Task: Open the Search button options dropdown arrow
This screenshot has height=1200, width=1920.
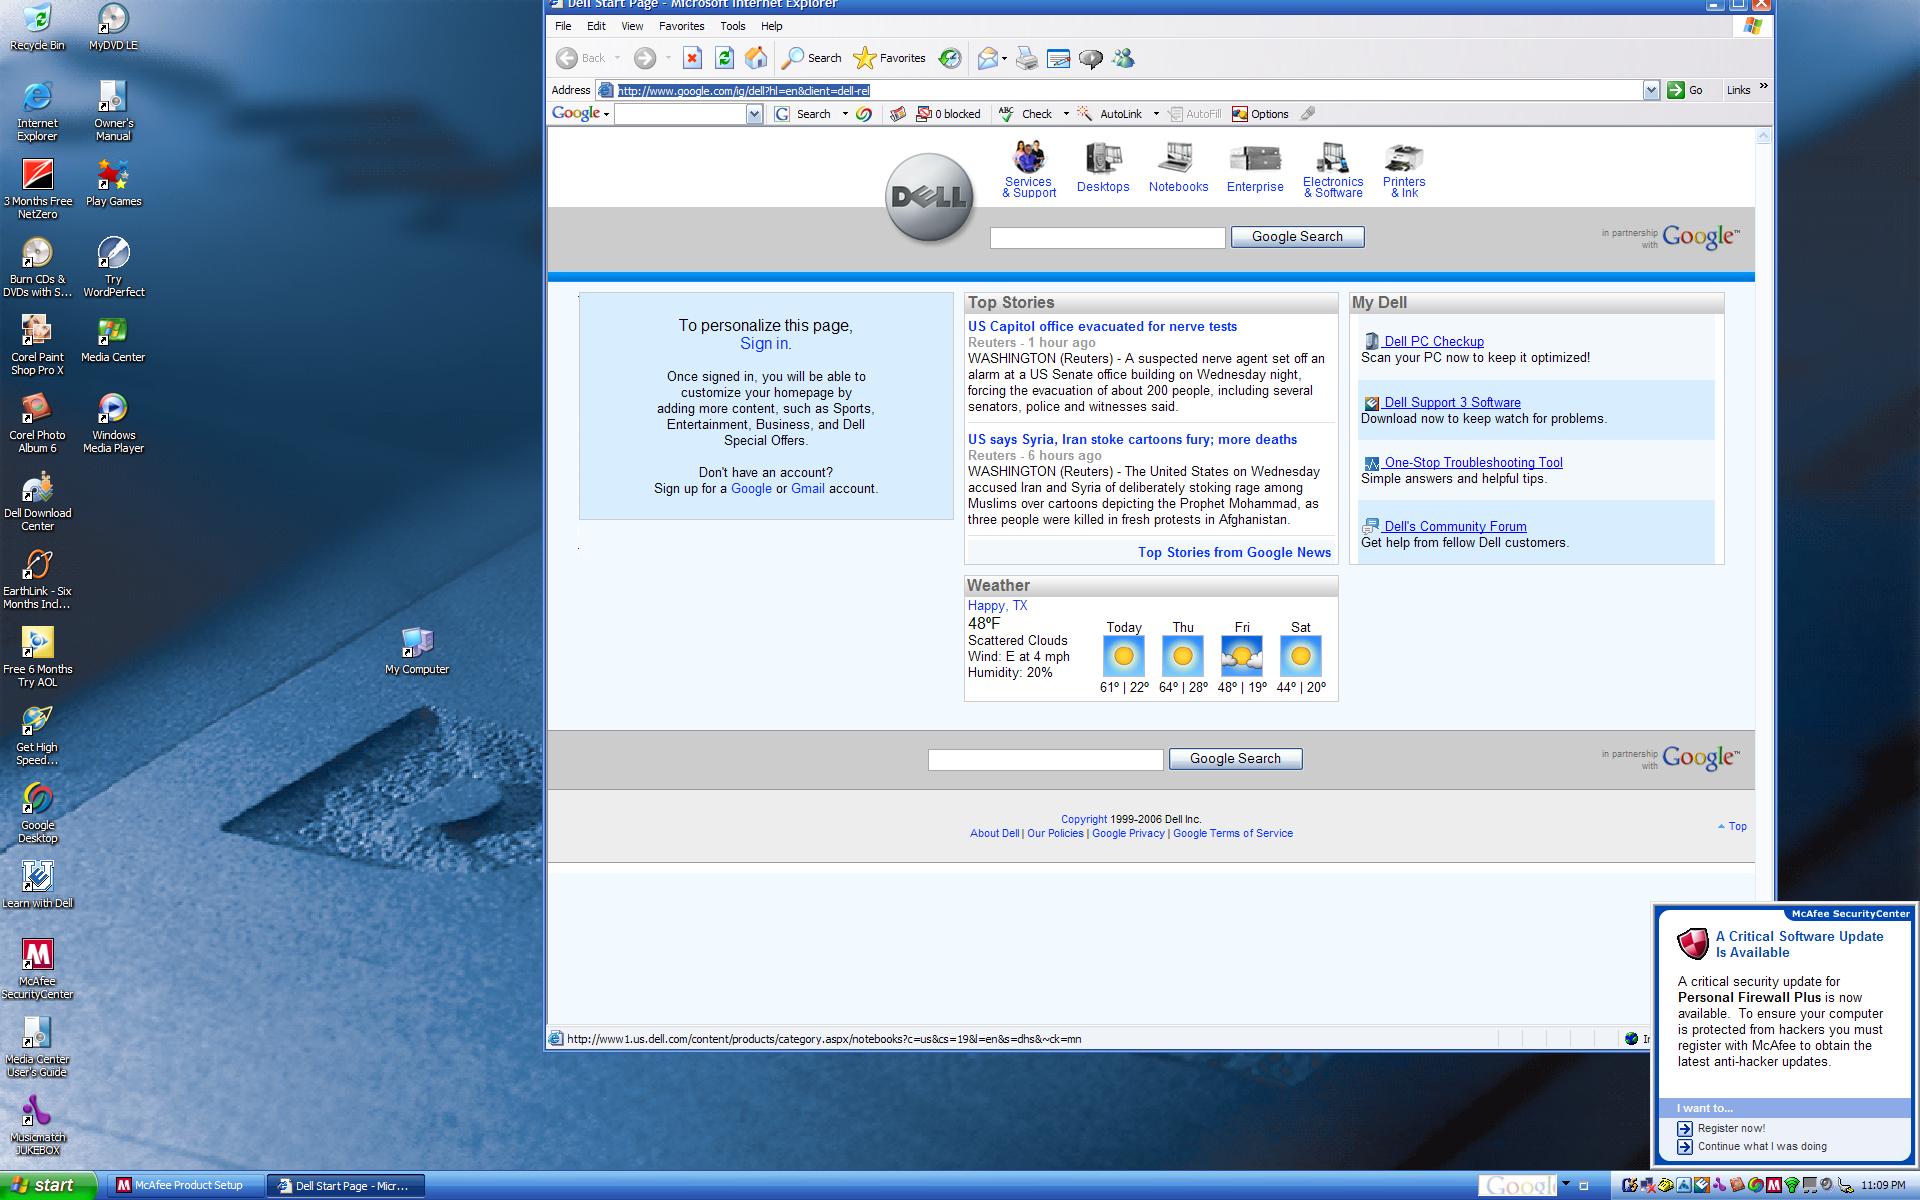Action: (845, 114)
